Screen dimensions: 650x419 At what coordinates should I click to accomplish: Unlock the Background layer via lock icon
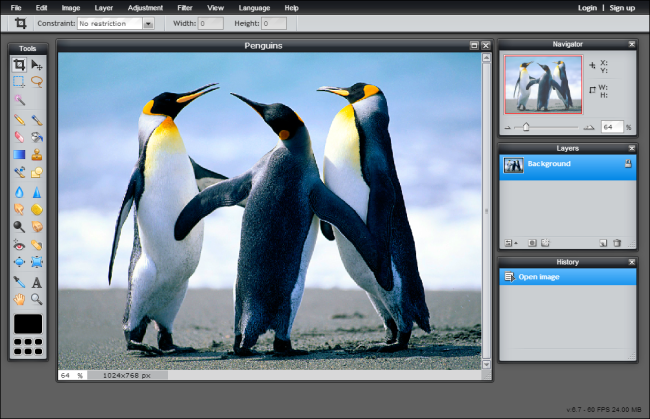[628, 163]
